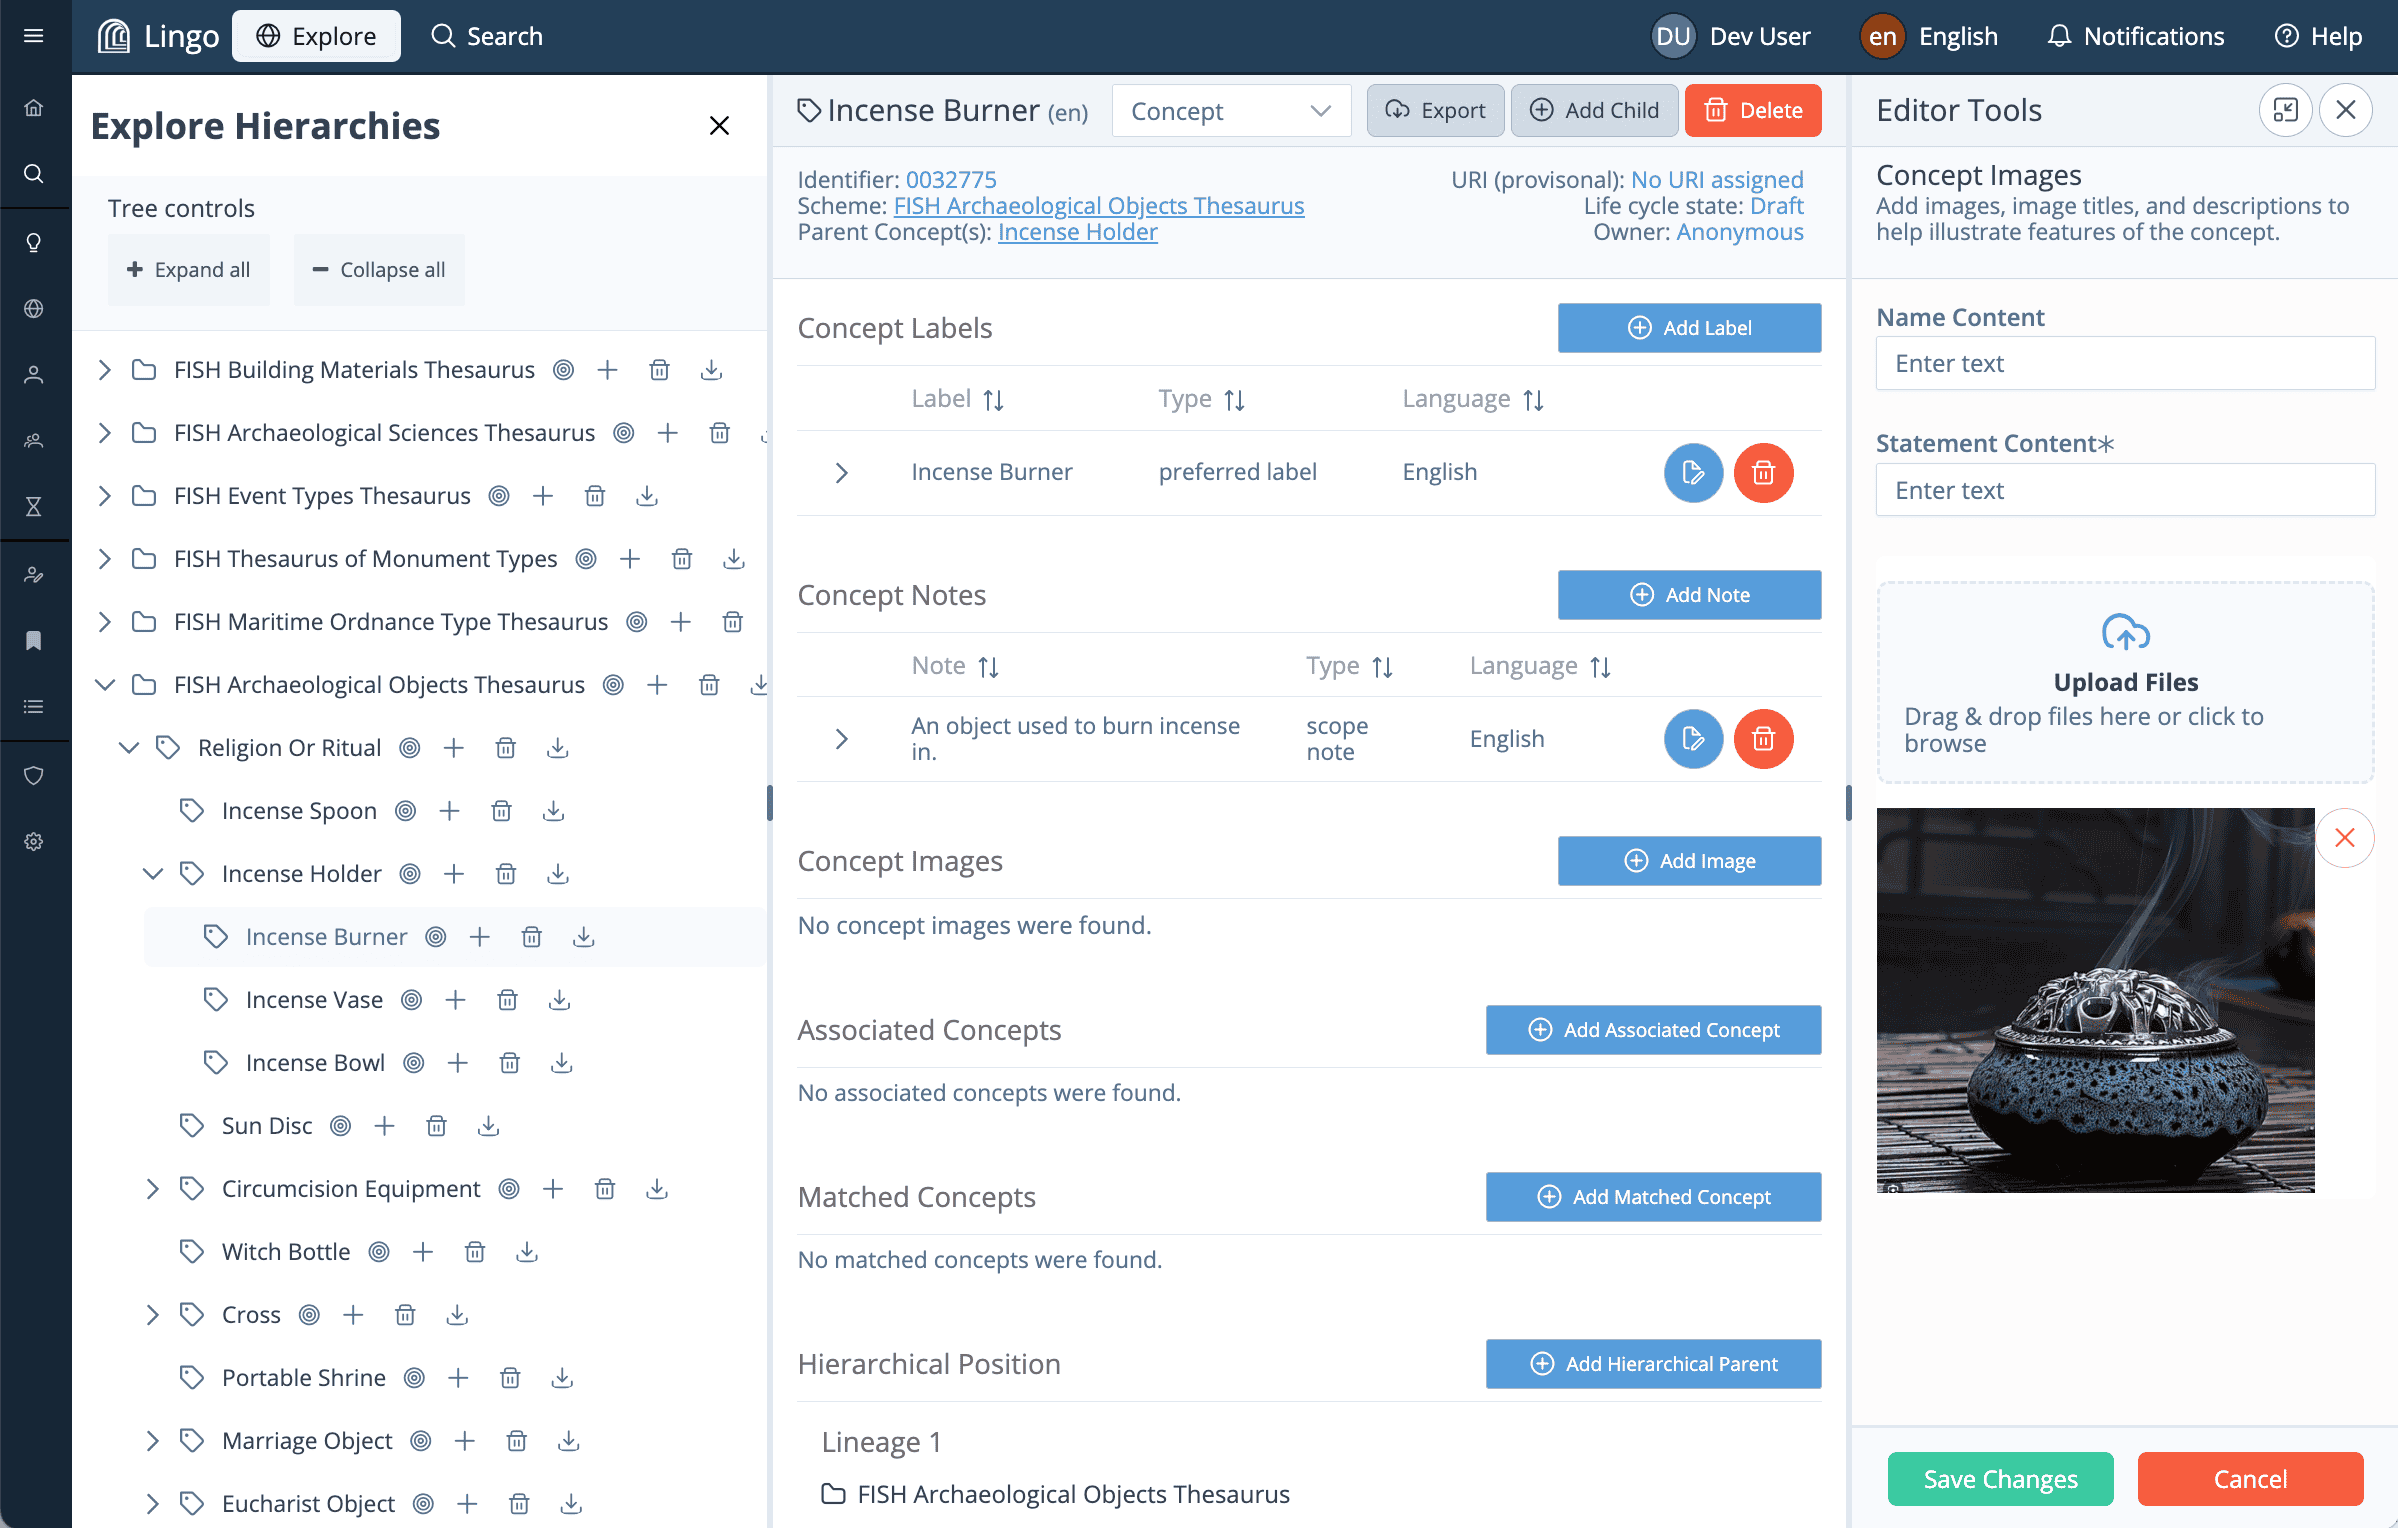Click the Add Child button
Image resolution: width=2398 pixels, height=1528 pixels.
tap(1594, 110)
